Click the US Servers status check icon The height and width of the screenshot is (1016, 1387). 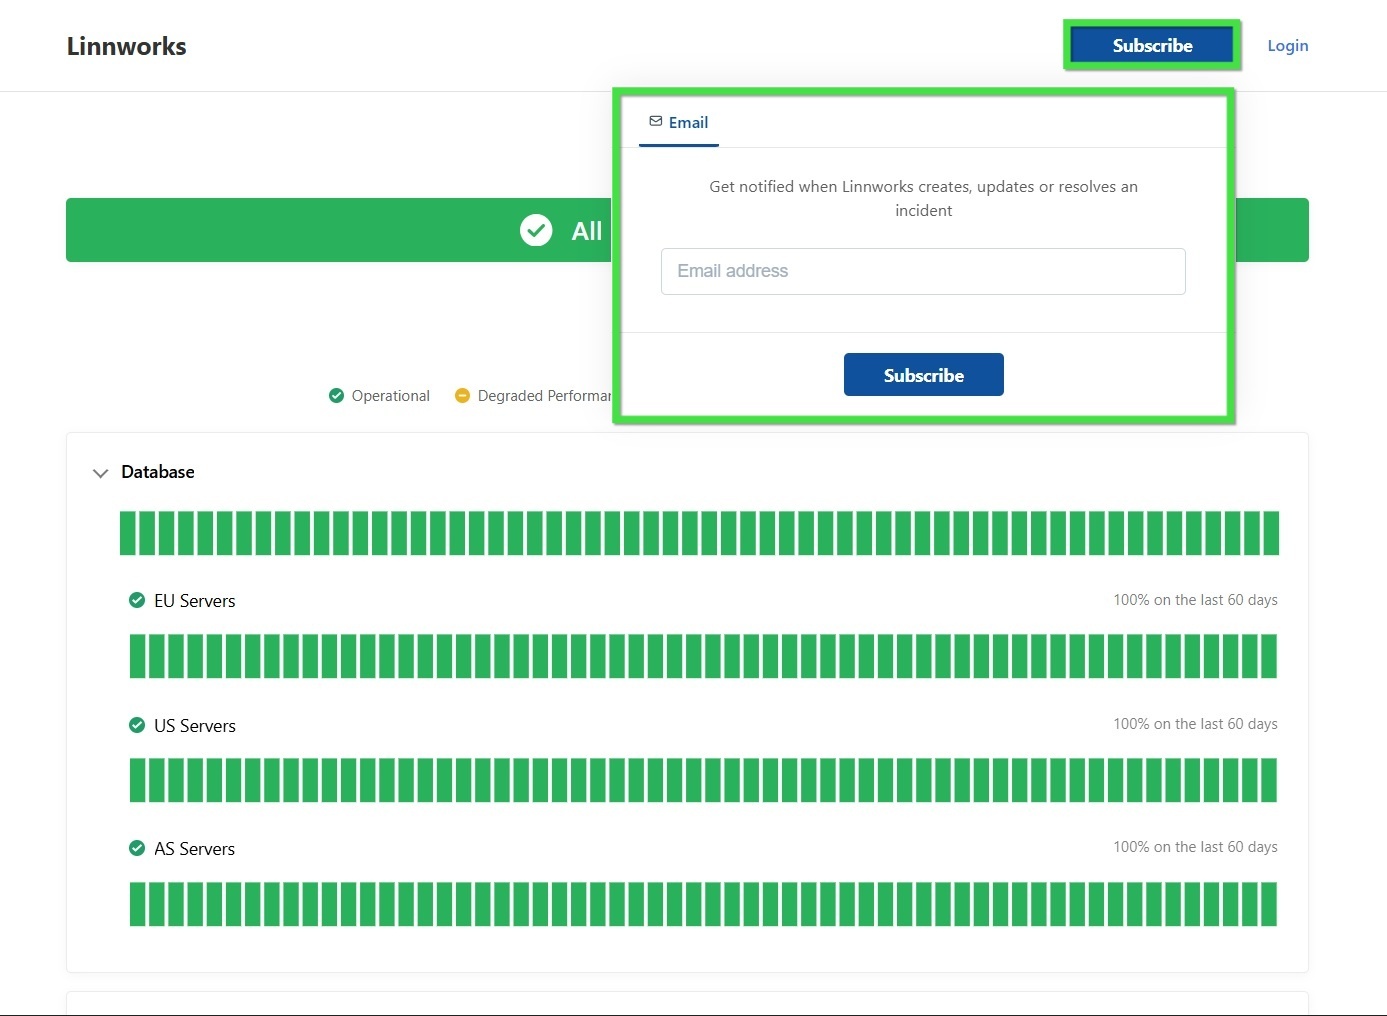(x=137, y=725)
